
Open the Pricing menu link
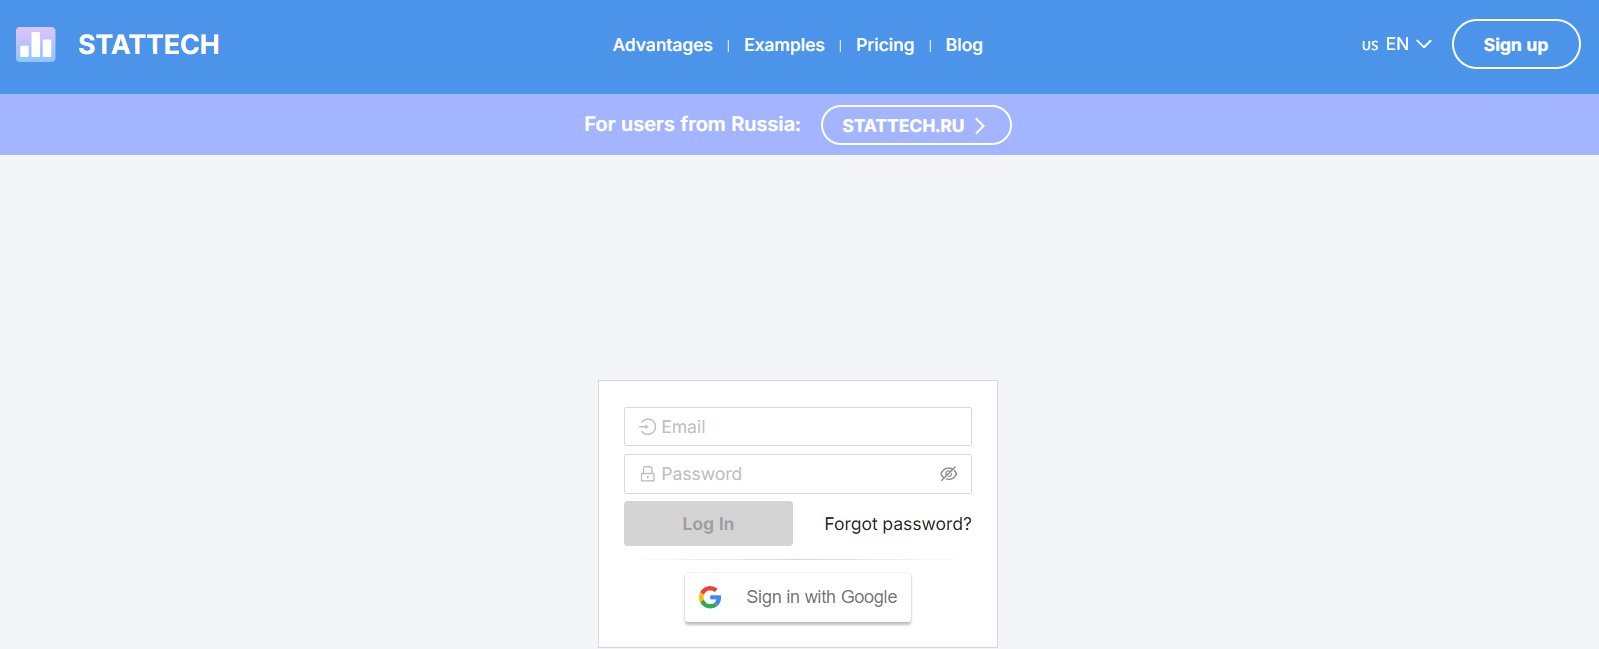point(884,45)
